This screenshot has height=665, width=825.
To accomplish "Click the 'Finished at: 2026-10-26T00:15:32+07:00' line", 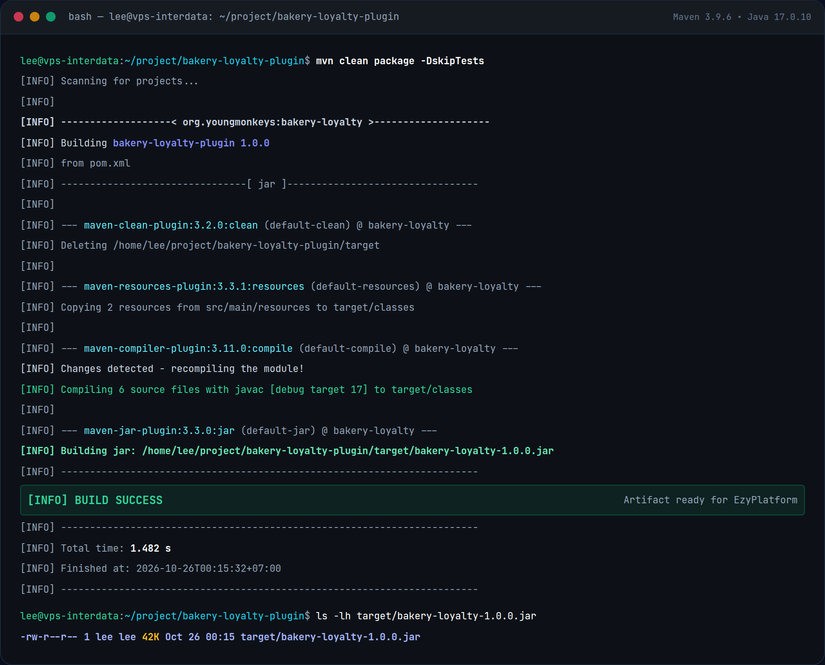I will (150, 569).
